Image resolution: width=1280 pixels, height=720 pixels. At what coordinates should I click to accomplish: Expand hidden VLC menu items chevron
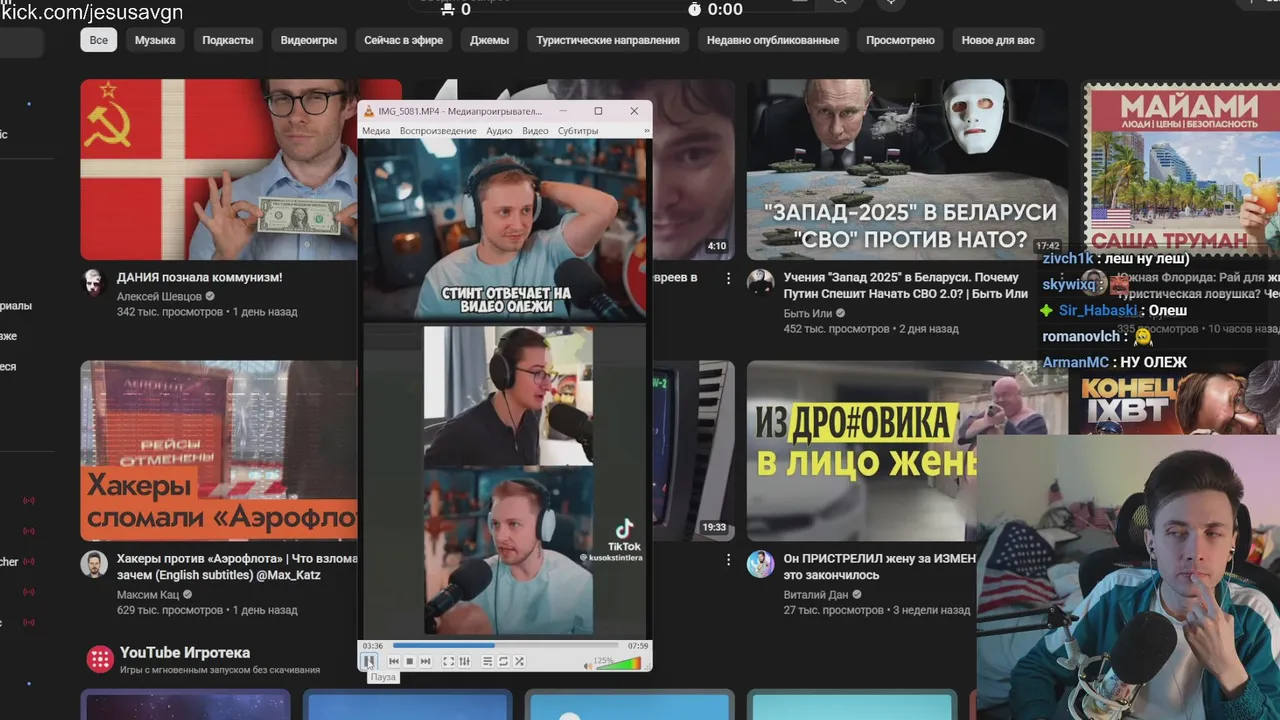click(646, 131)
